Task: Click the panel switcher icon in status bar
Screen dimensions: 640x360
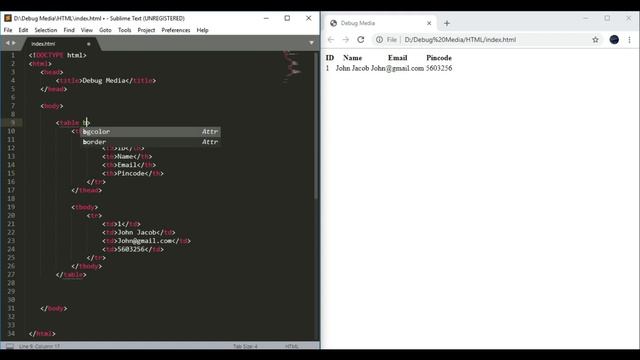Action: (10, 346)
